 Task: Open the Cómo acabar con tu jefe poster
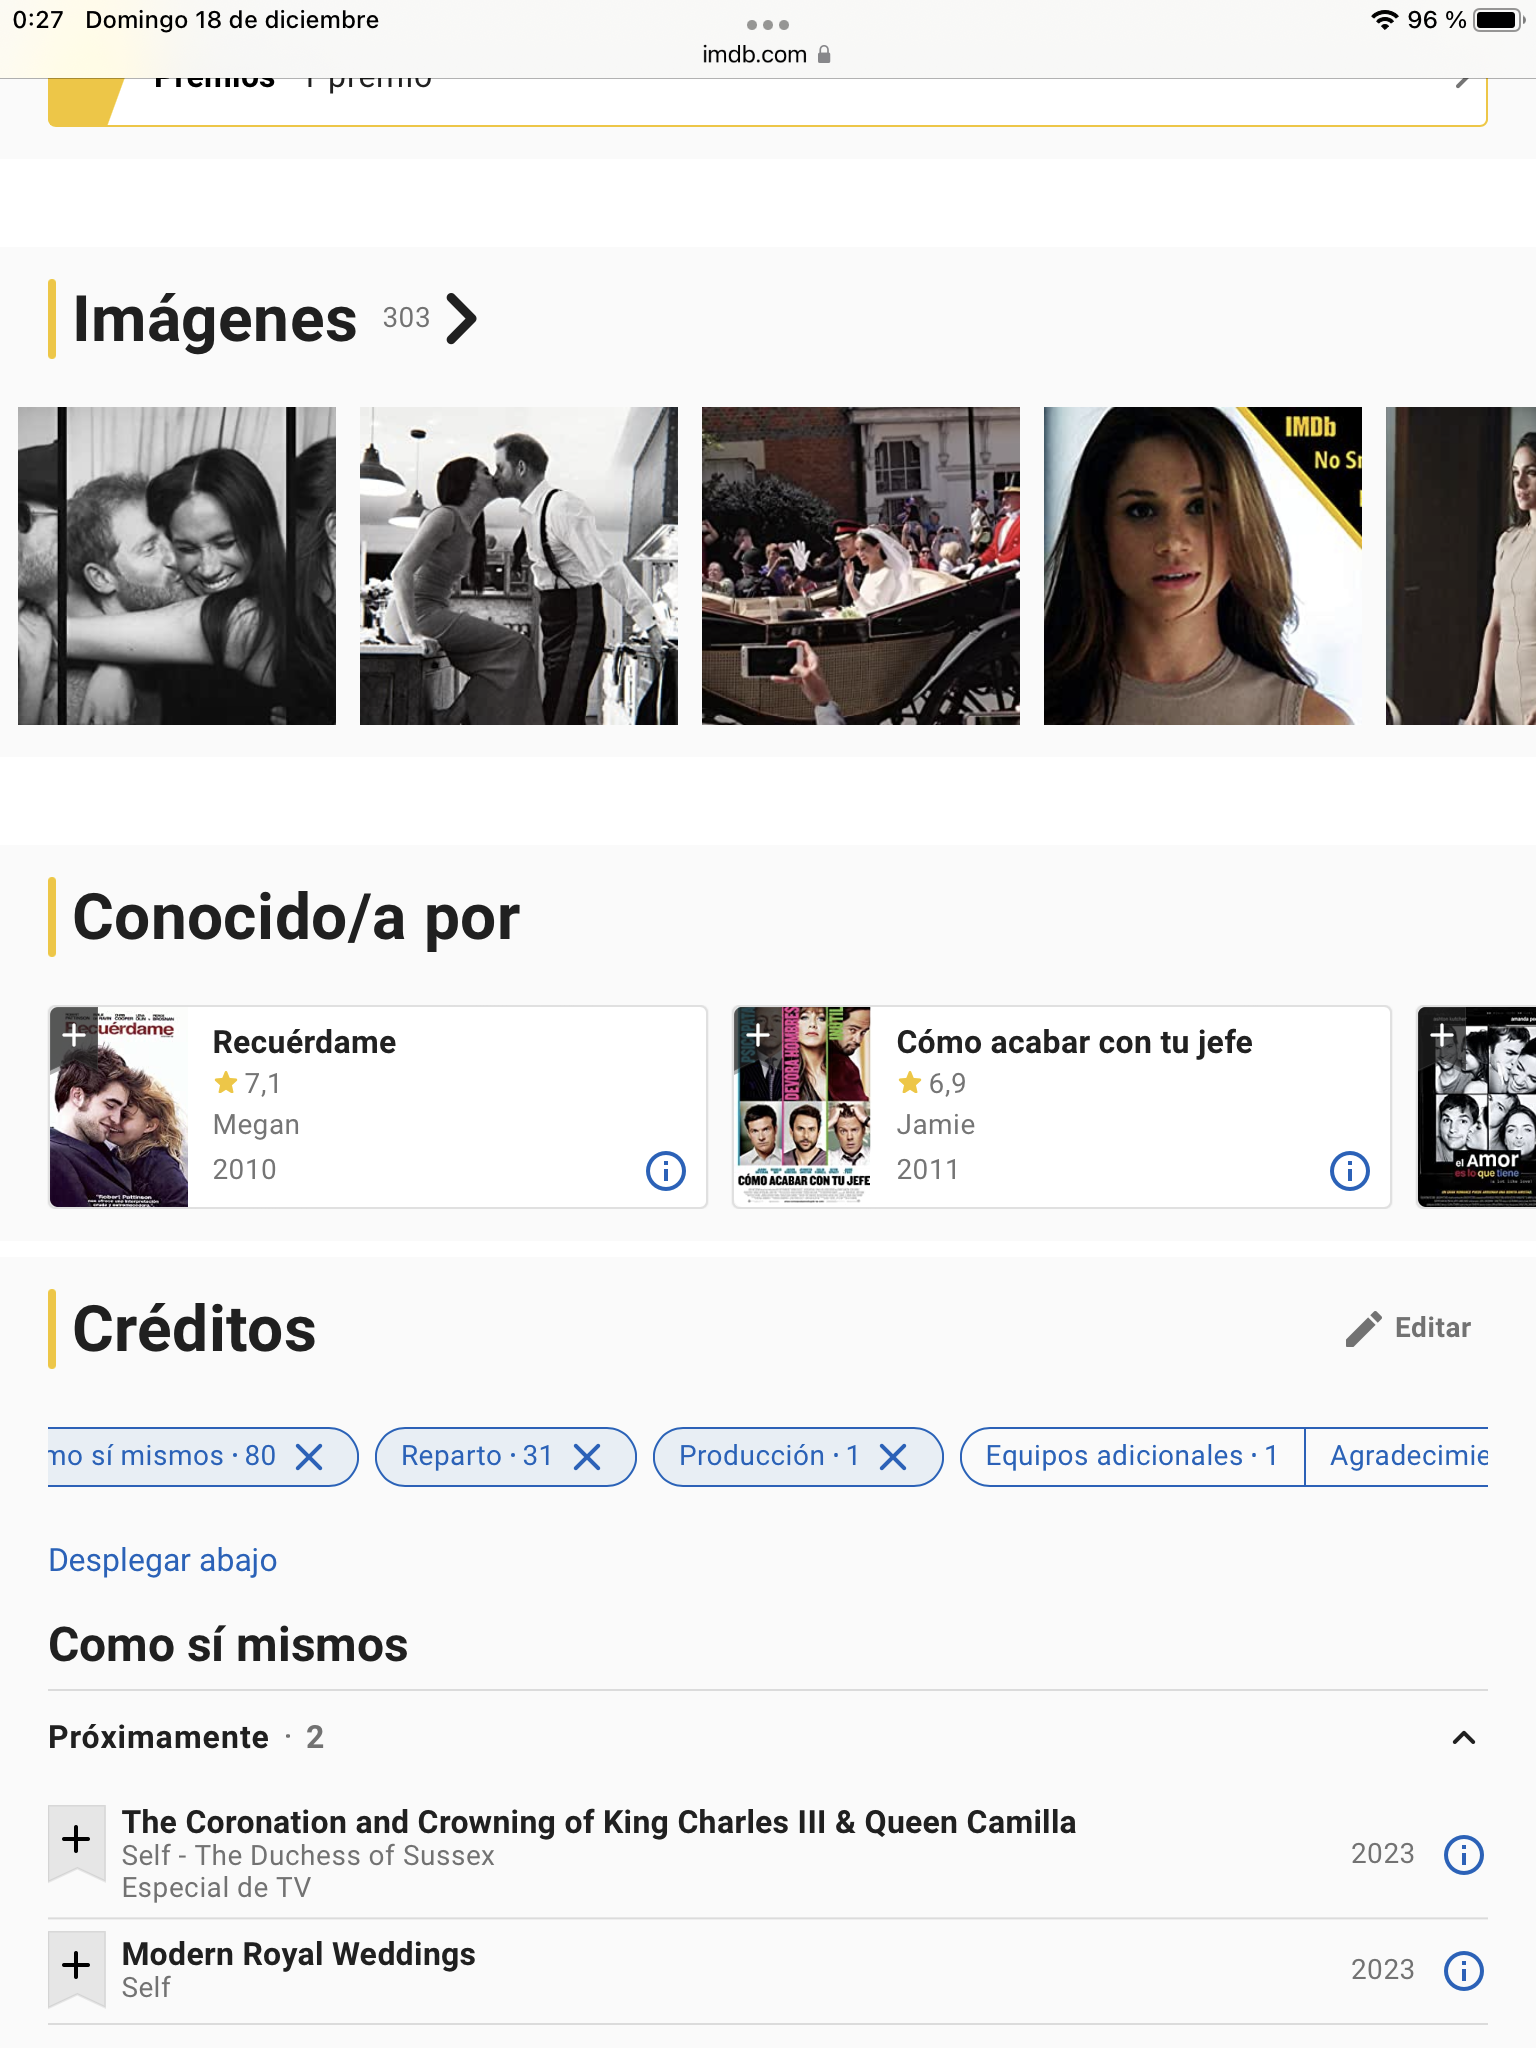click(x=803, y=1107)
